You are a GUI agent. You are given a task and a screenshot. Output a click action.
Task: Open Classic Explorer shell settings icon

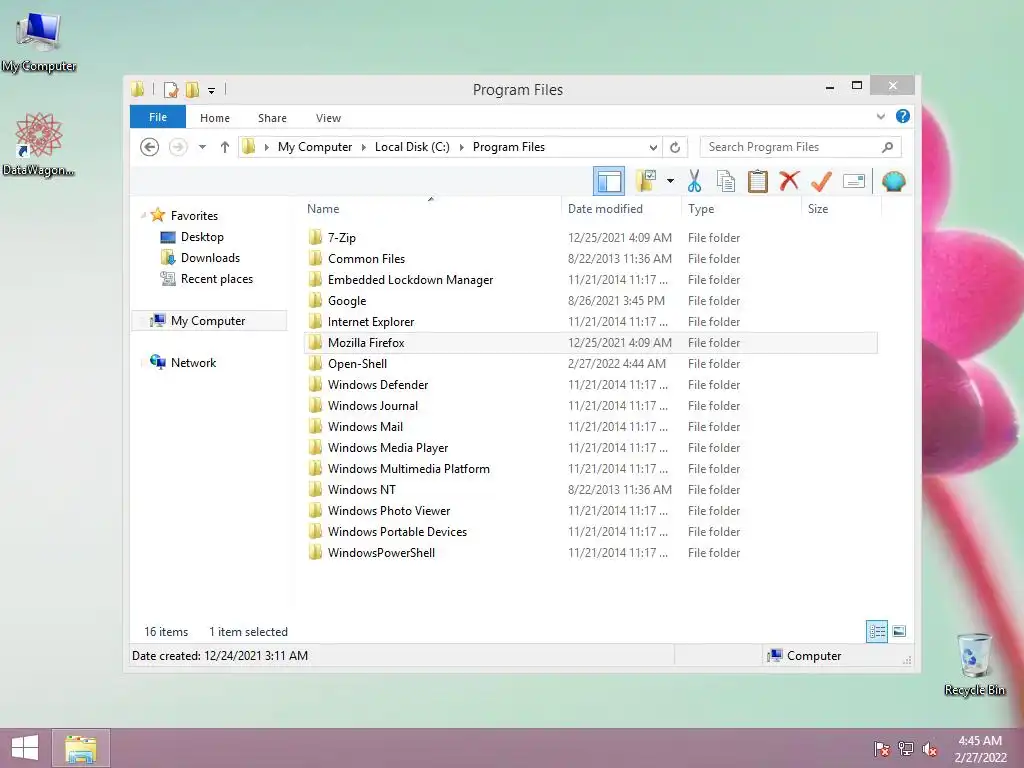tap(893, 181)
